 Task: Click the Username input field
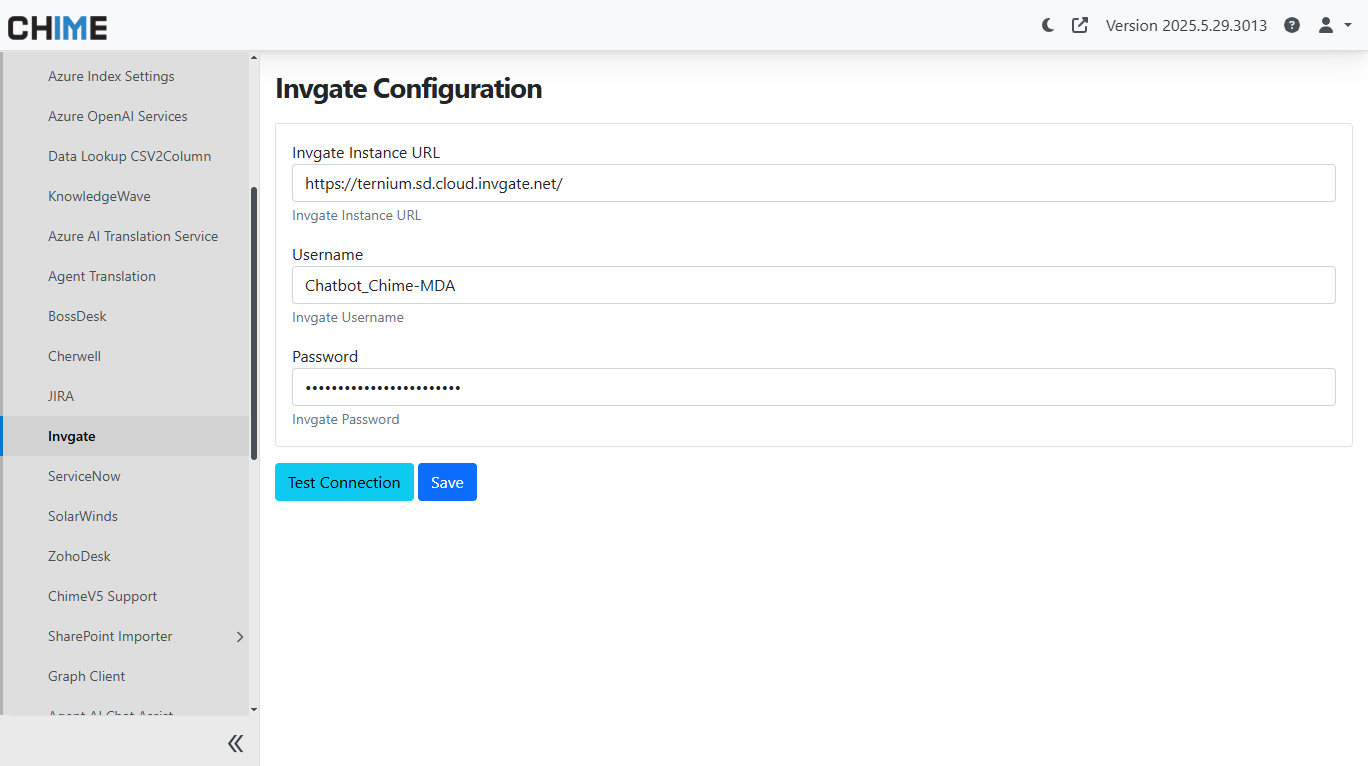pyautogui.click(x=814, y=285)
